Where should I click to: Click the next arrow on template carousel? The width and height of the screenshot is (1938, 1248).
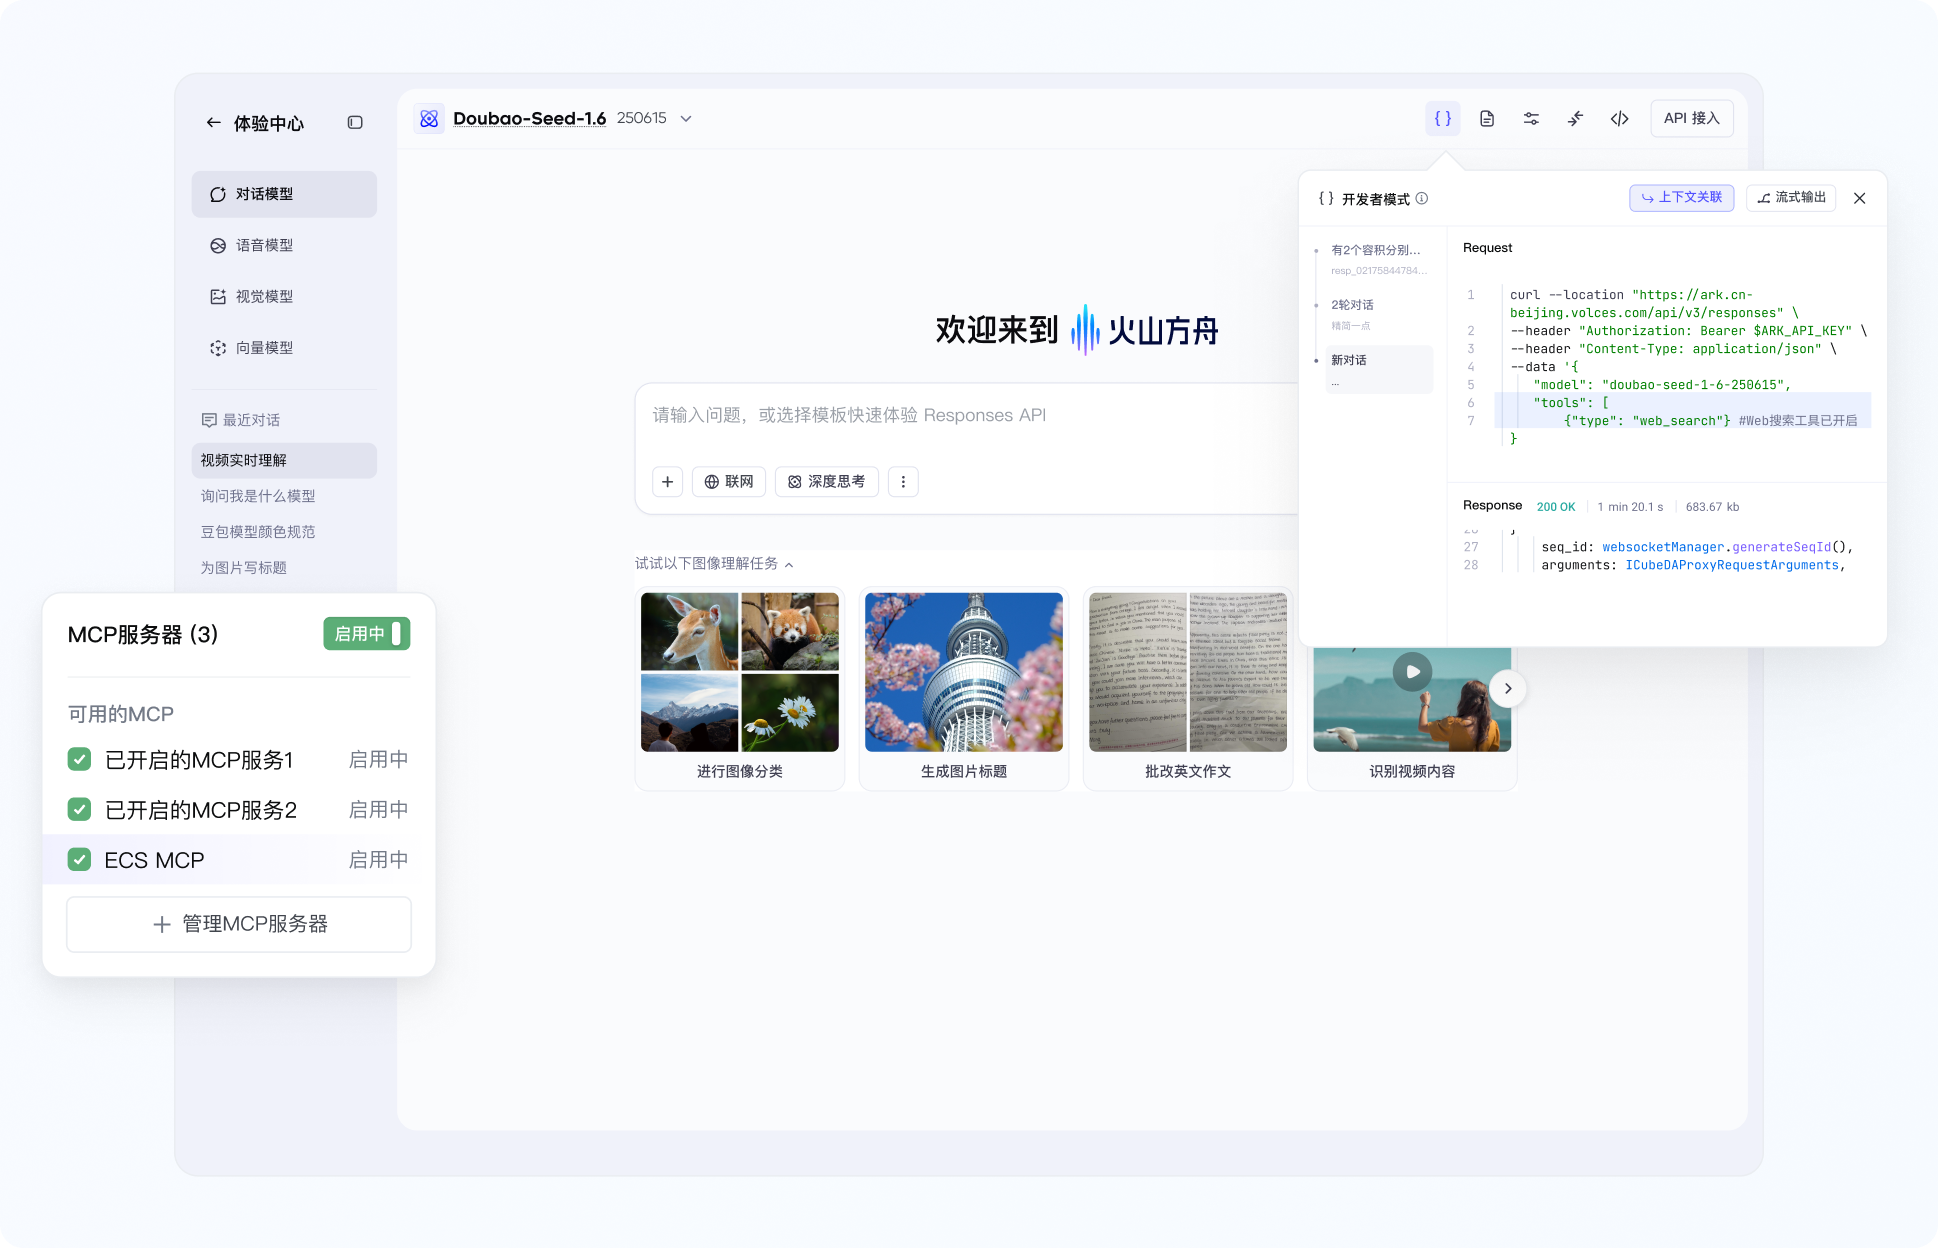1508,688
